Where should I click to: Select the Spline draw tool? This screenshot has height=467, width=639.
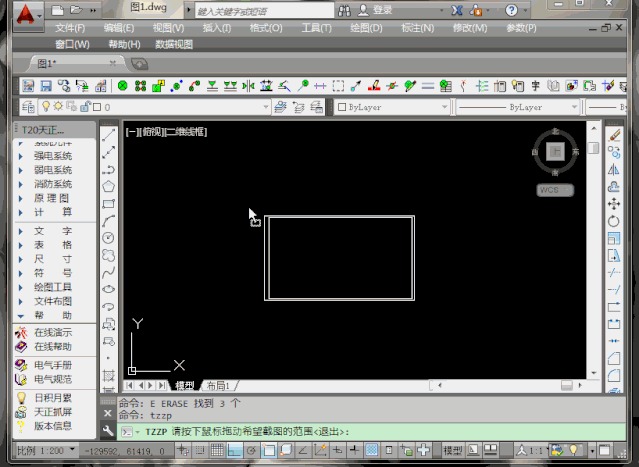[x=108, y=272]
